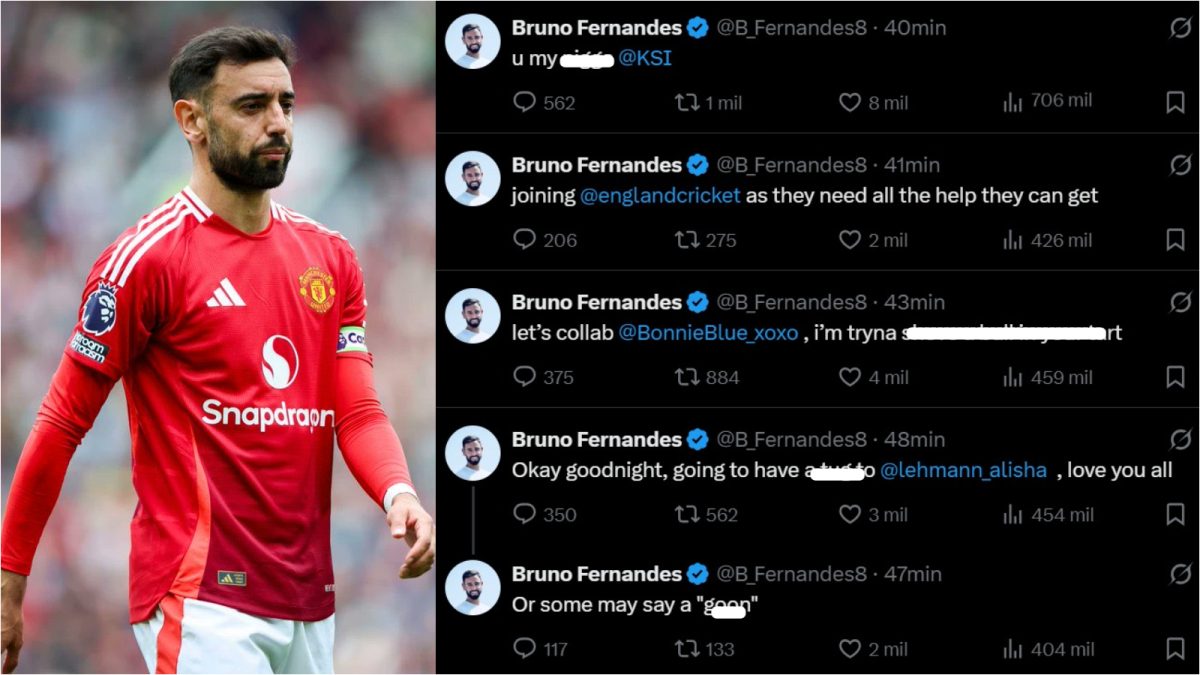Toggle like on the KSI tweet
Screen dimensions: 1200x675
pos(848,100)
